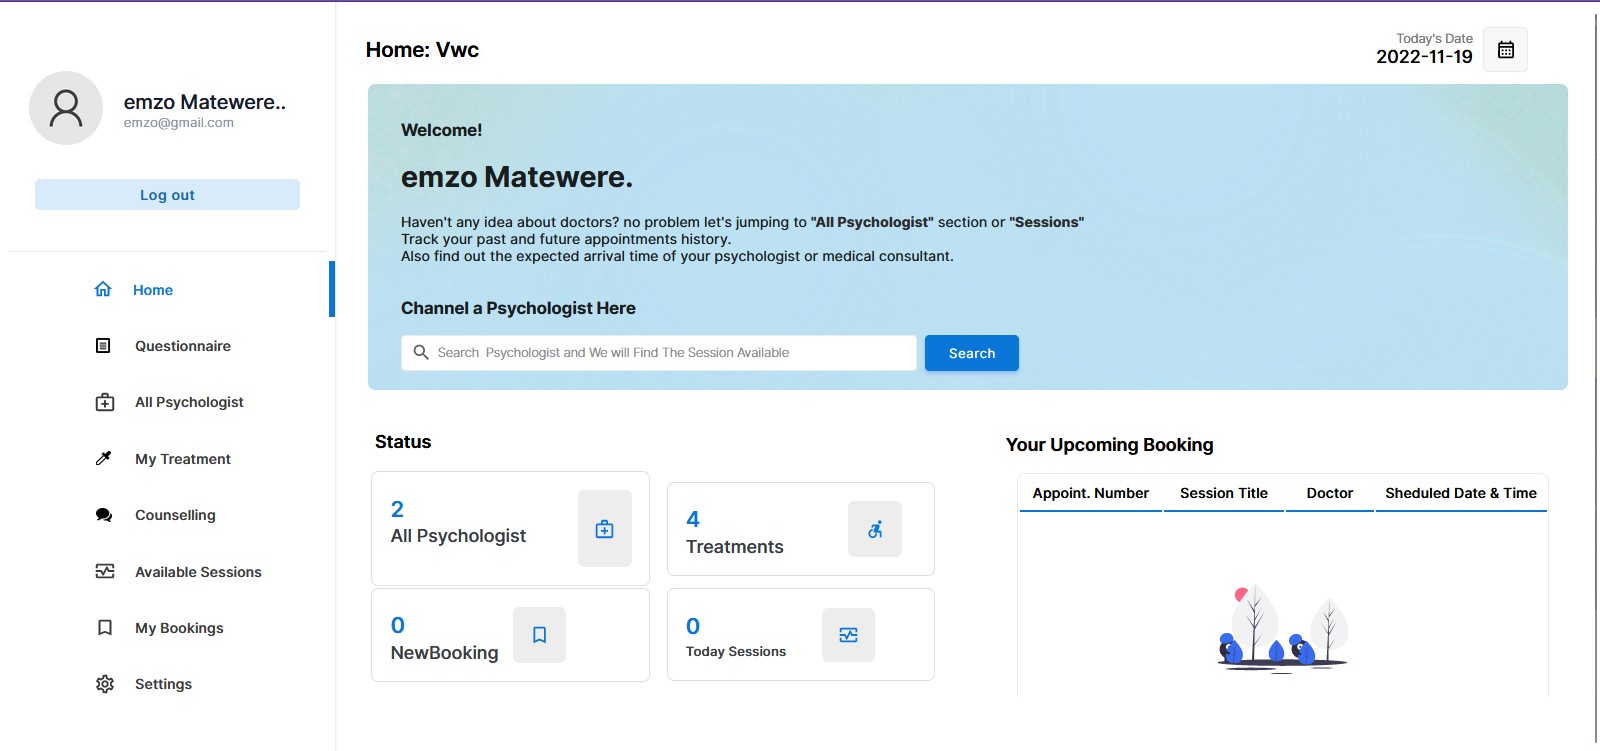The image size is (1600, 751).
Task: Click the All Psychologist medical bag status icon
Action: [x=604, y=529]
